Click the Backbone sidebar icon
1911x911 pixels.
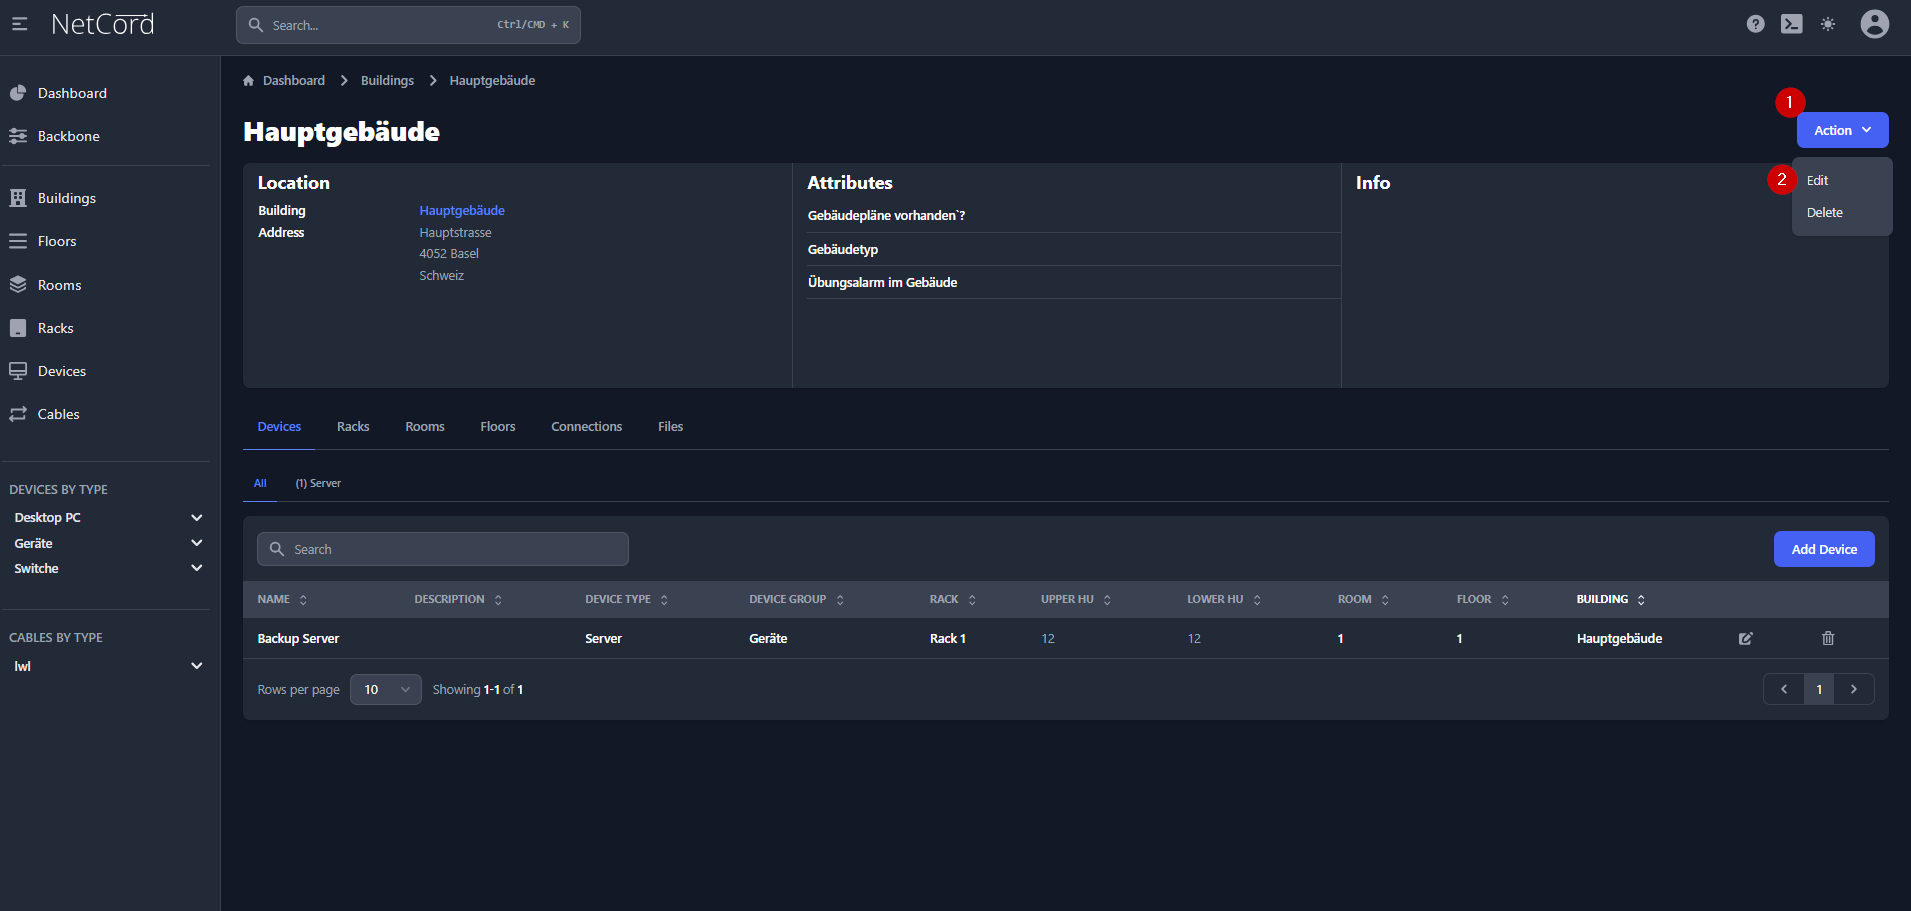[x=18, y=136]
